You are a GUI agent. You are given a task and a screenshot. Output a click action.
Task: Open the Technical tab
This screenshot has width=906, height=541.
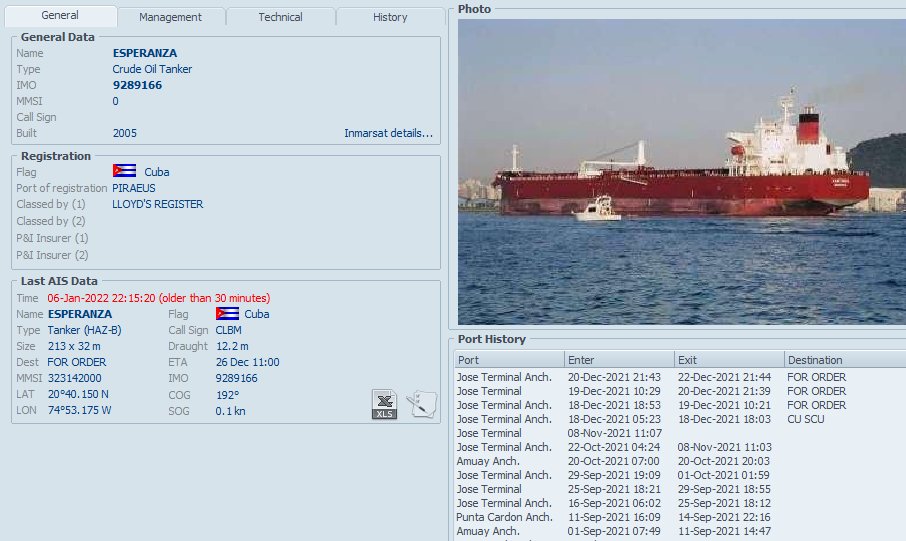280,17
